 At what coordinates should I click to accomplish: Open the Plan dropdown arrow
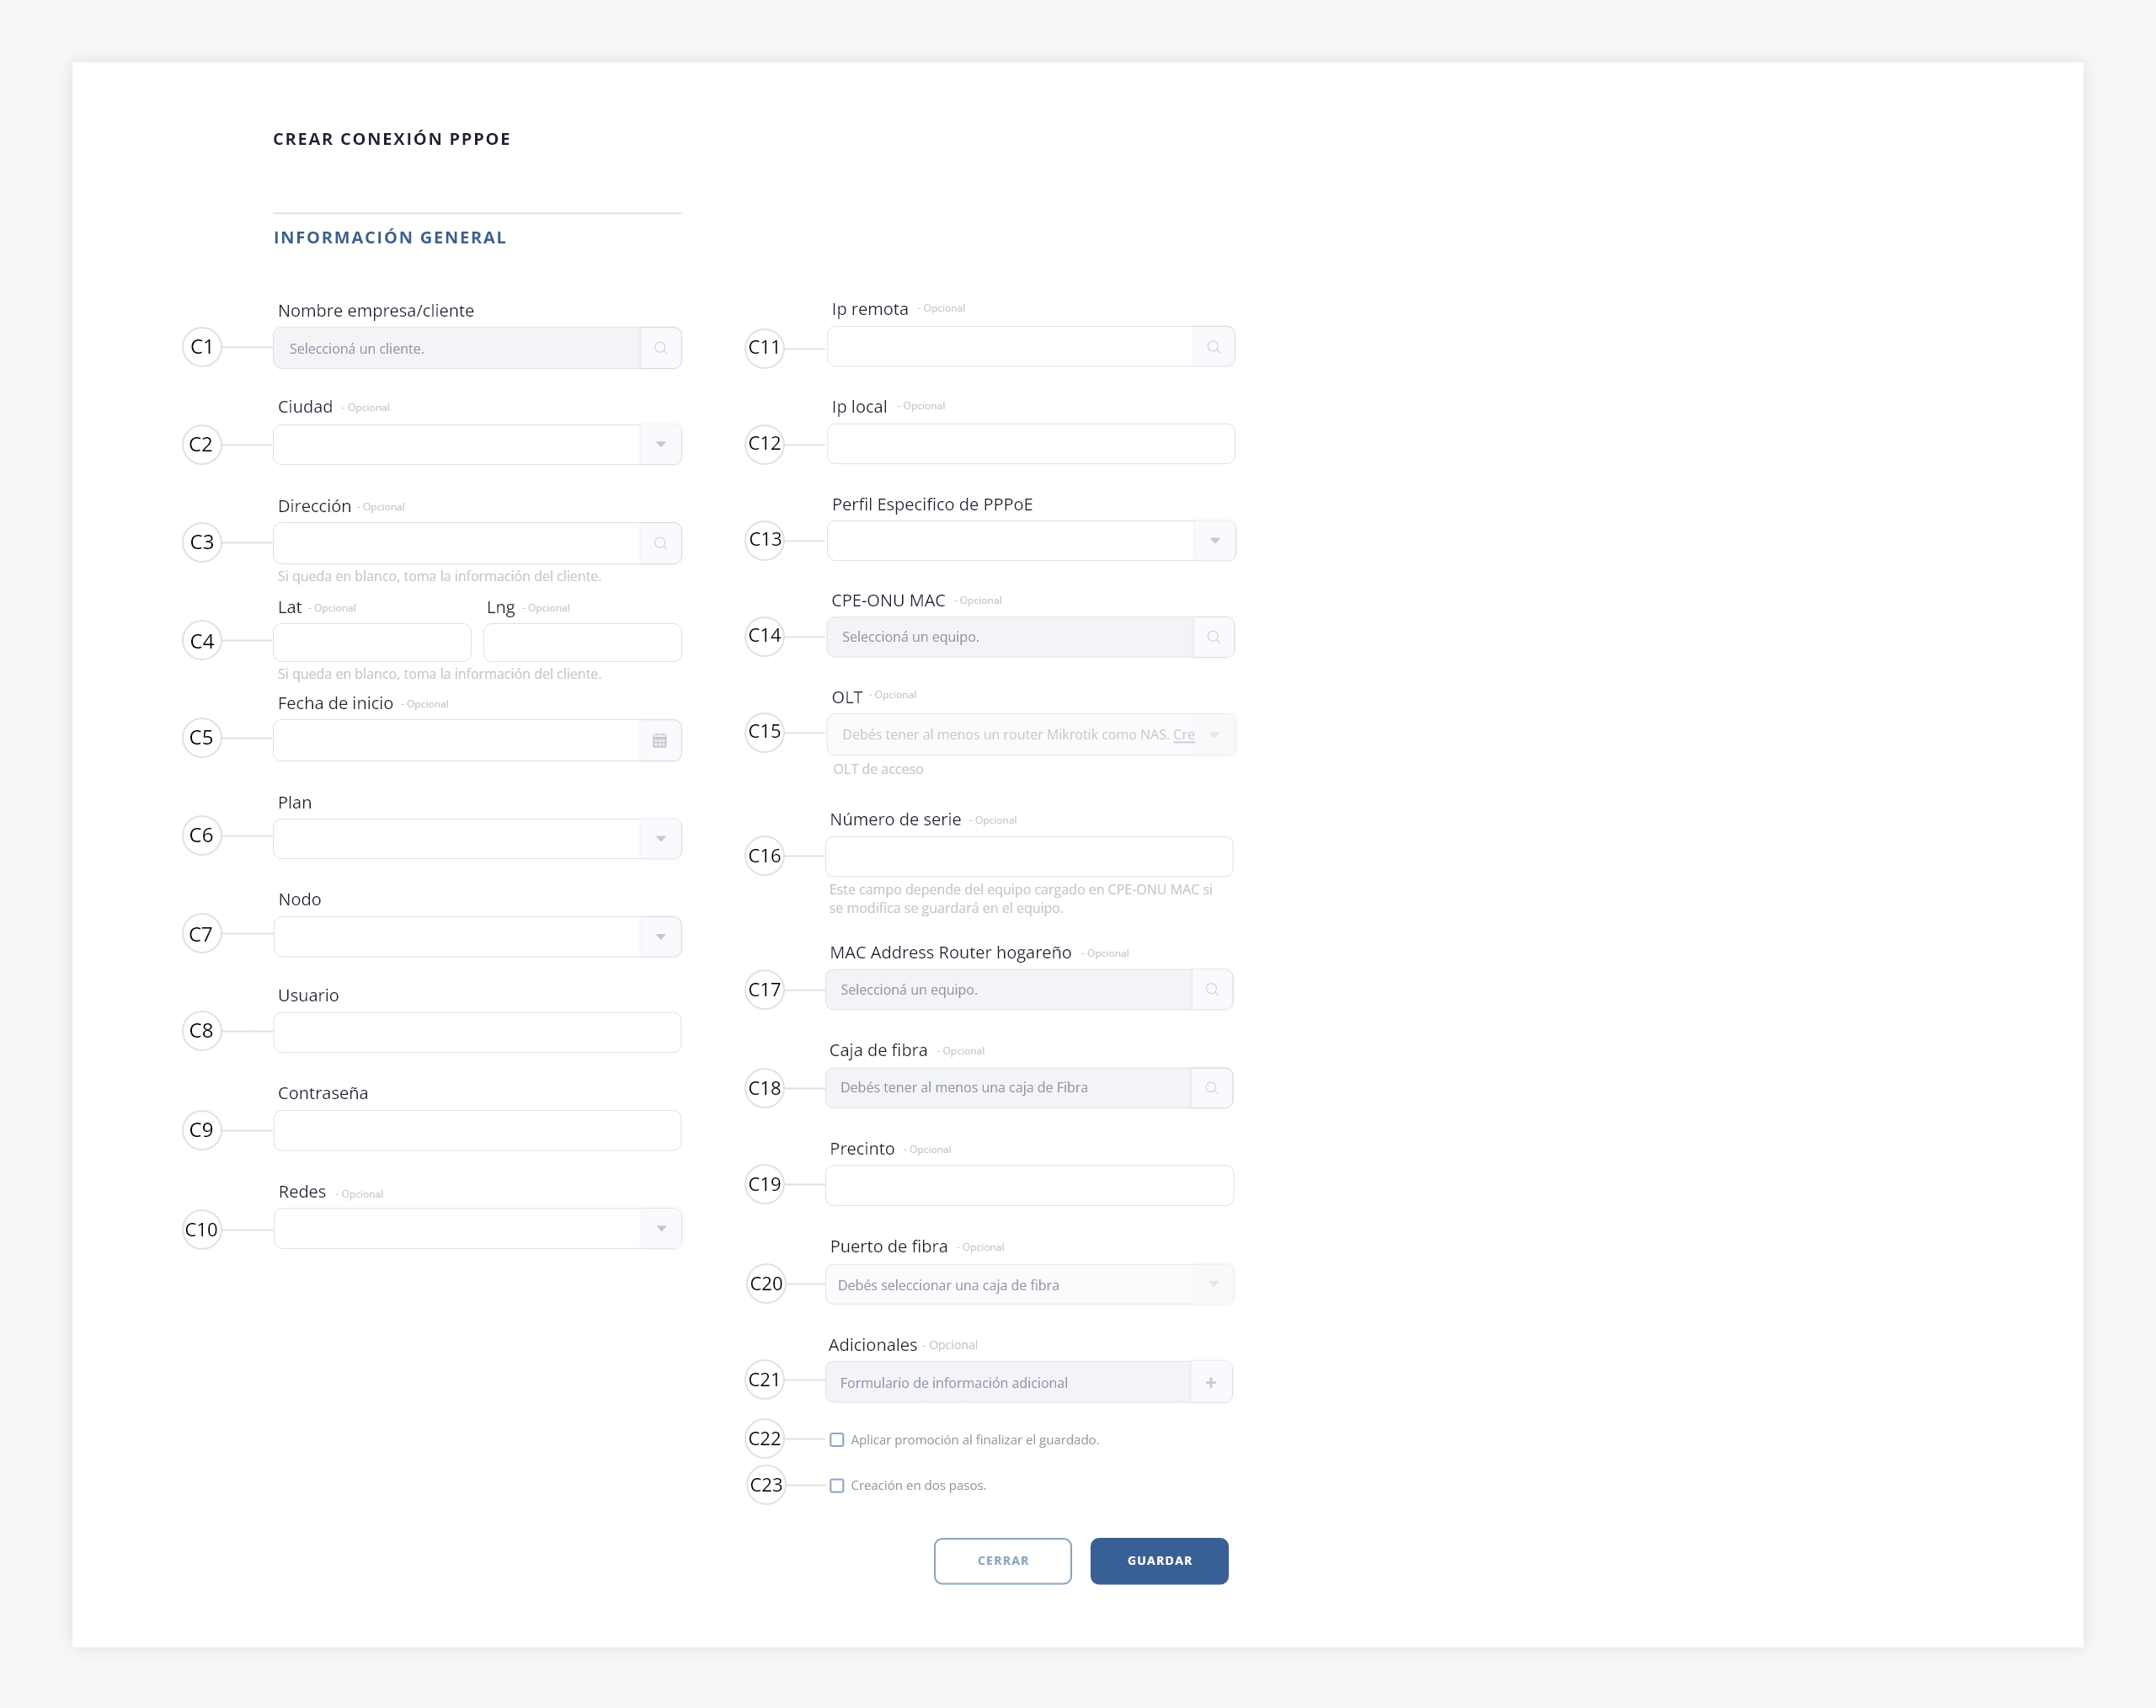pos(660,839)
